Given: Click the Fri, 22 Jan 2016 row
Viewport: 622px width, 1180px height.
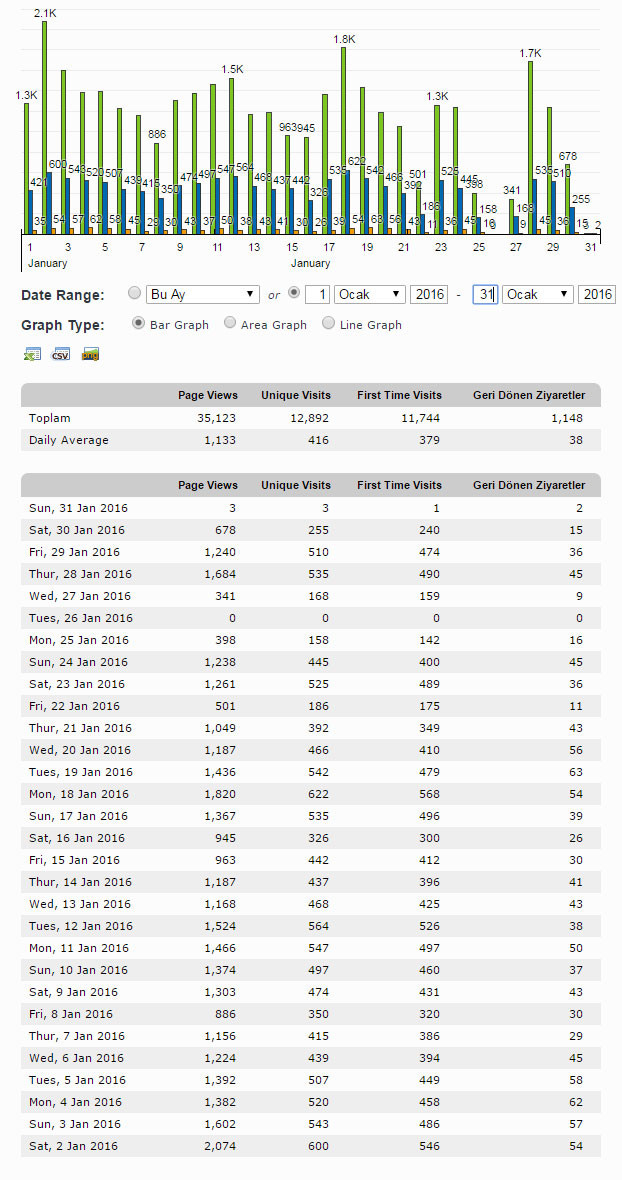Looking at the screenshot, I should point(311,706).
